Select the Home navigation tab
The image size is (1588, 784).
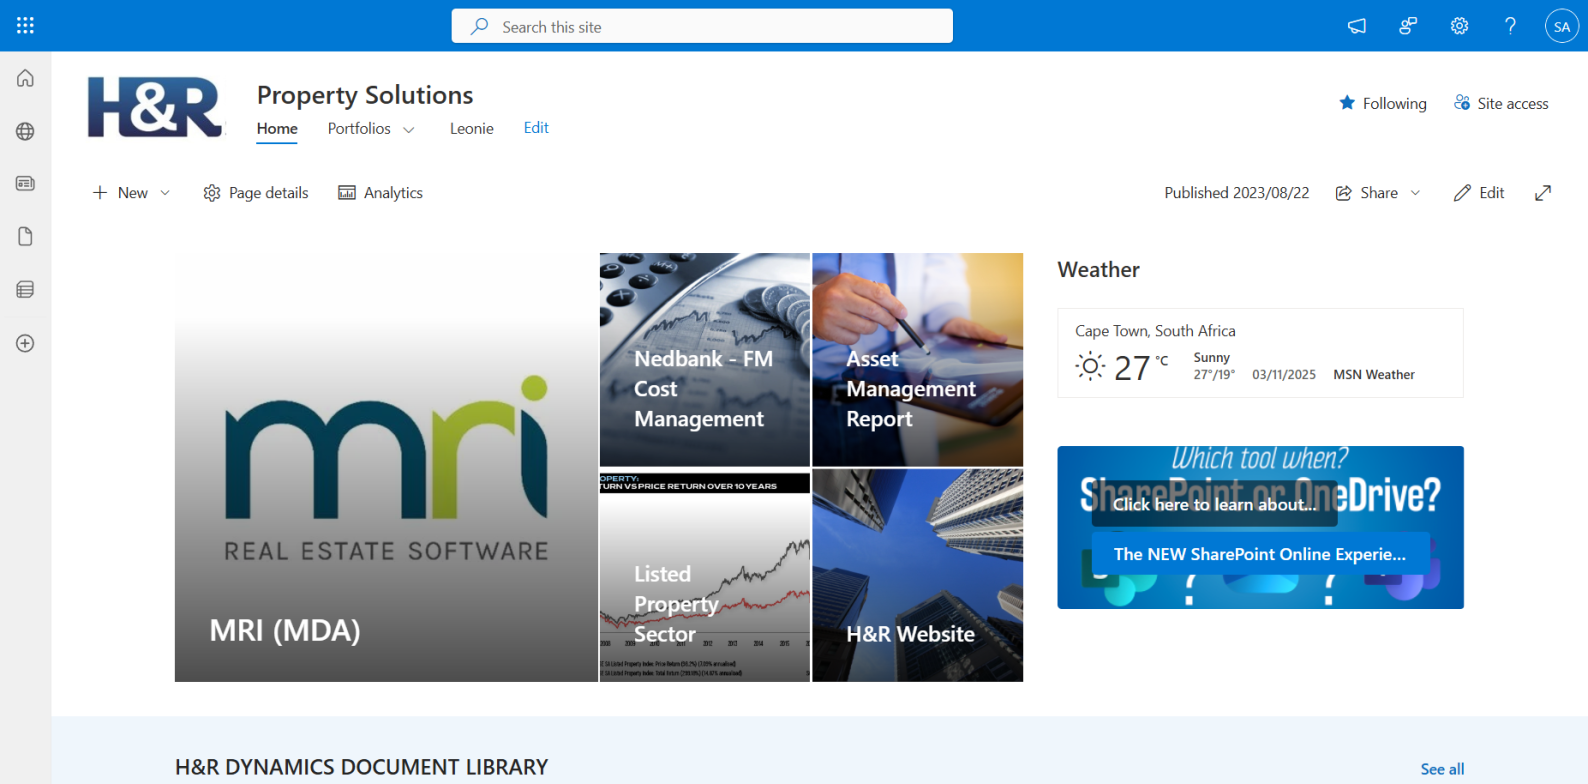point(277,128)
